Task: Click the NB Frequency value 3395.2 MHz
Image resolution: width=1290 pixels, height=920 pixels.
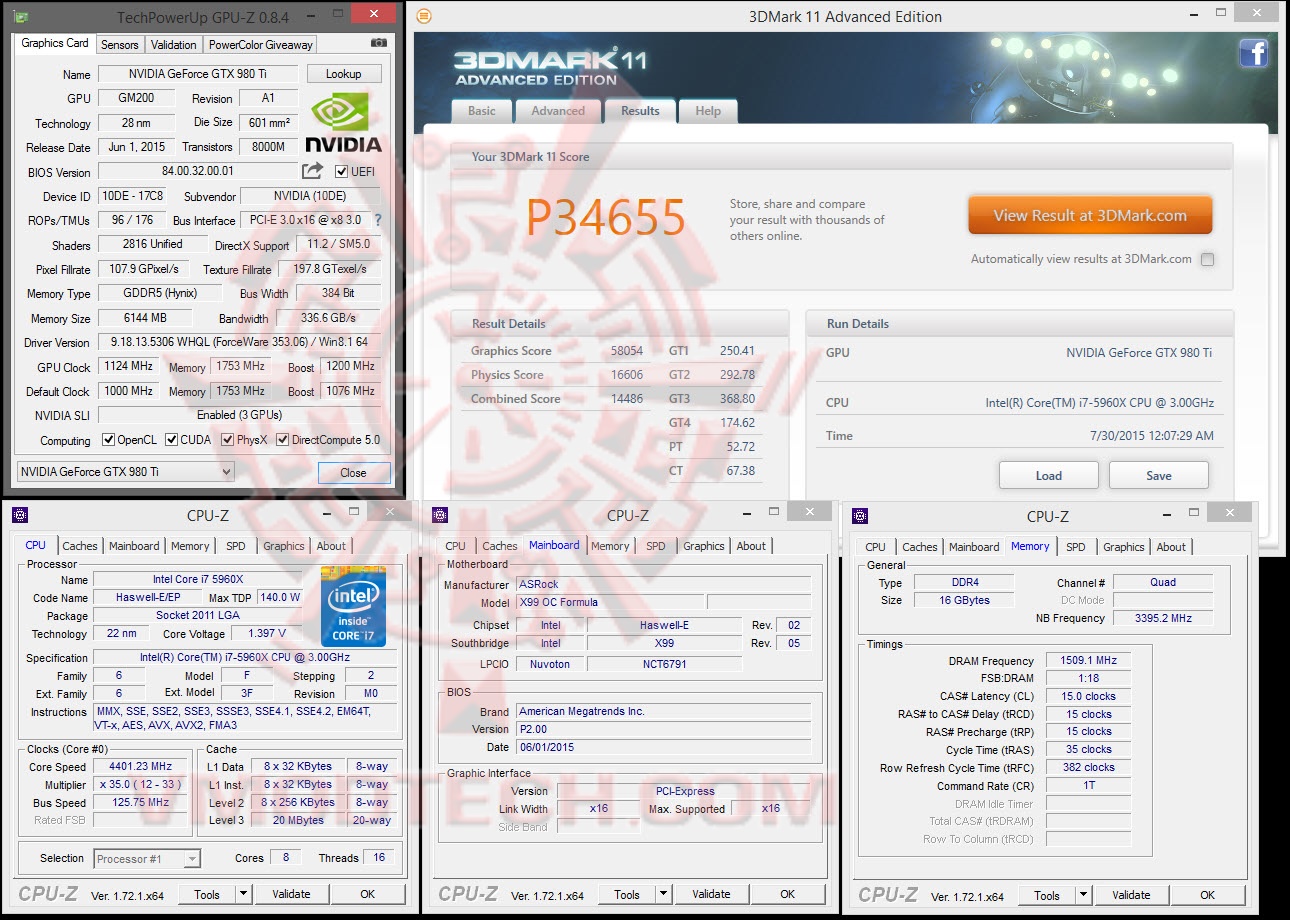Action: coord(1163,618)
